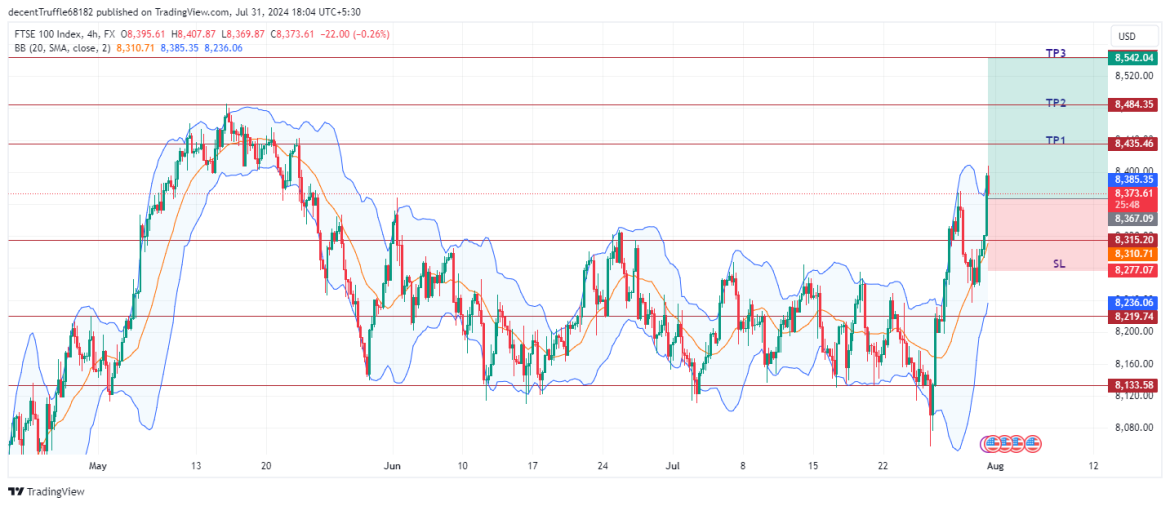1170x506 pixels.
Task: Click the blue 8,385.35 upper band label
Action: (x=1134, y=180)
